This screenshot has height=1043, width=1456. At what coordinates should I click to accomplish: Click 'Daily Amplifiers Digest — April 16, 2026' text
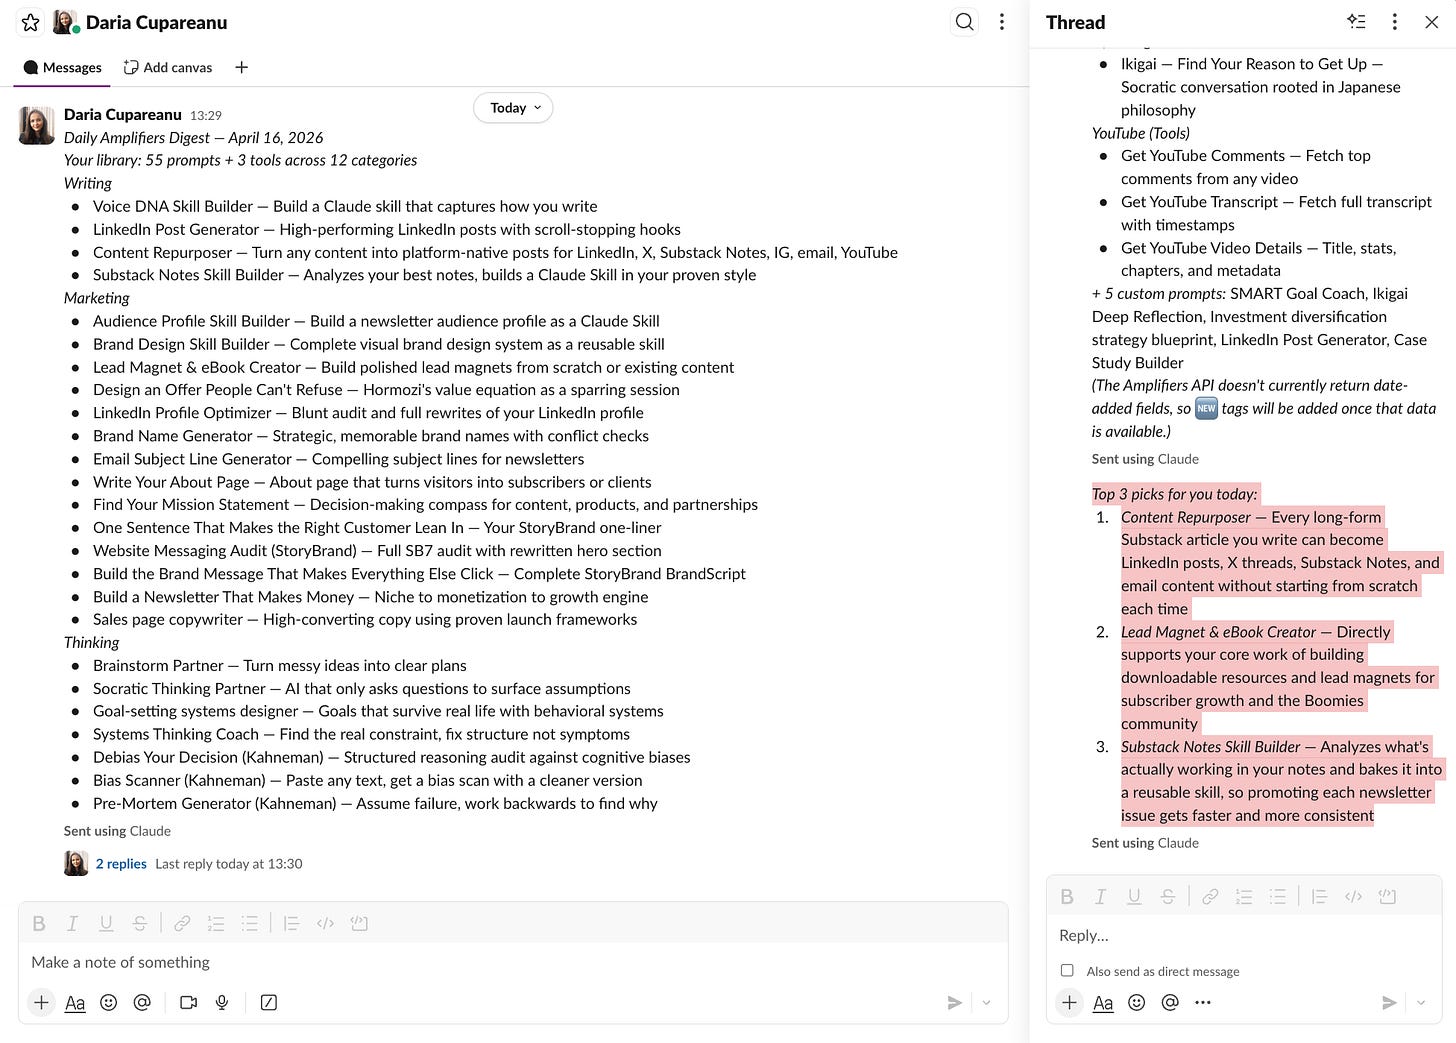click(x=194, y=137)
